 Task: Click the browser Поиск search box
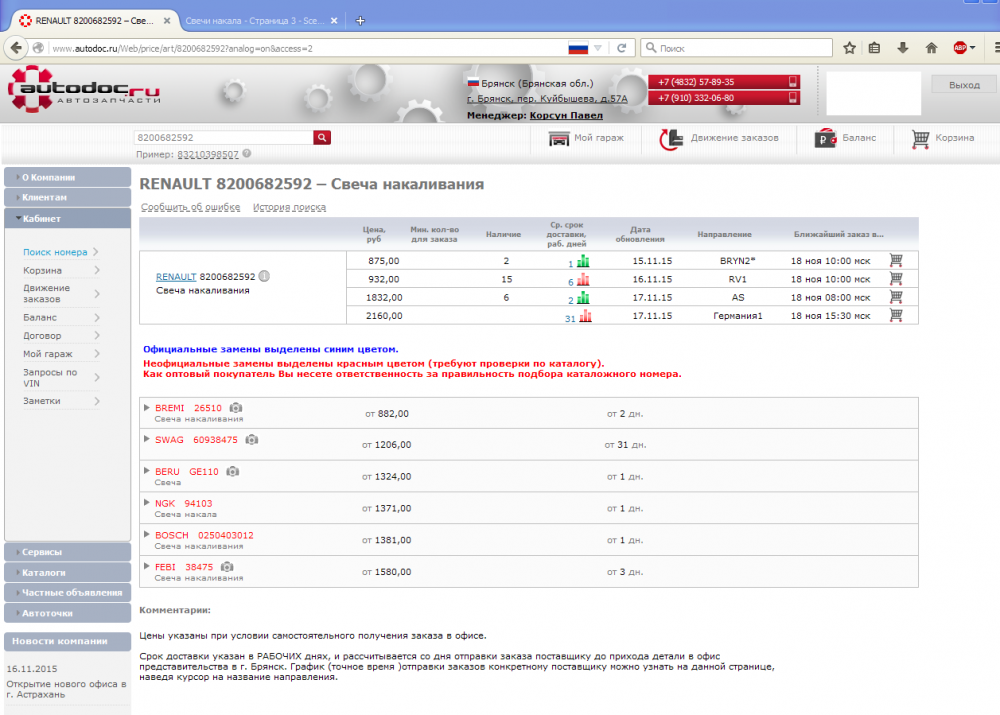click(737, 48)
